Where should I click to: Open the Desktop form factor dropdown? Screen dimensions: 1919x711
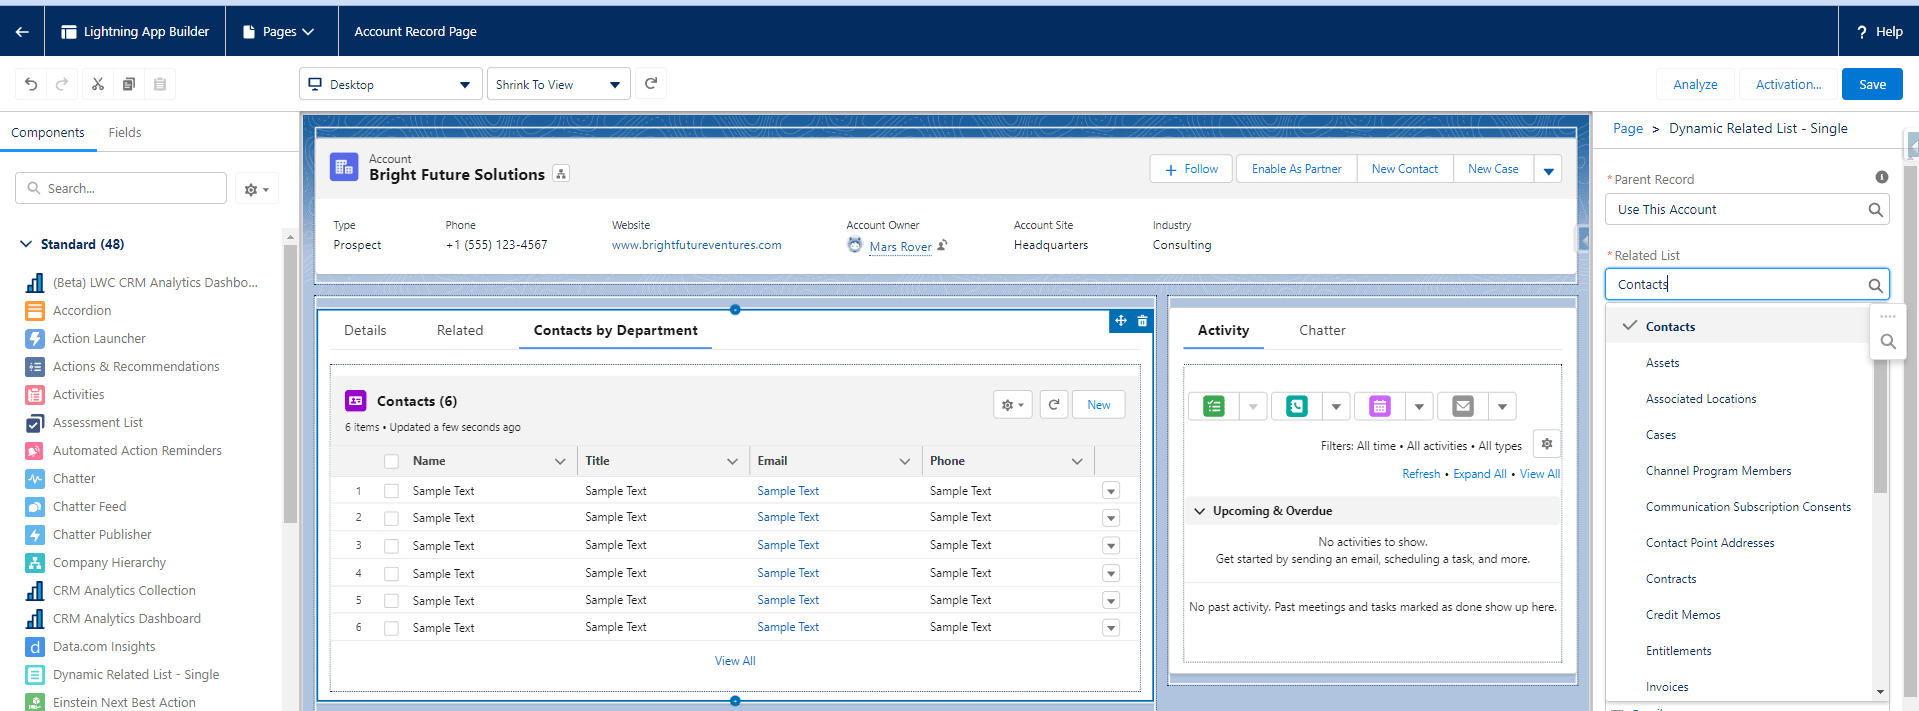coord(390,84)
